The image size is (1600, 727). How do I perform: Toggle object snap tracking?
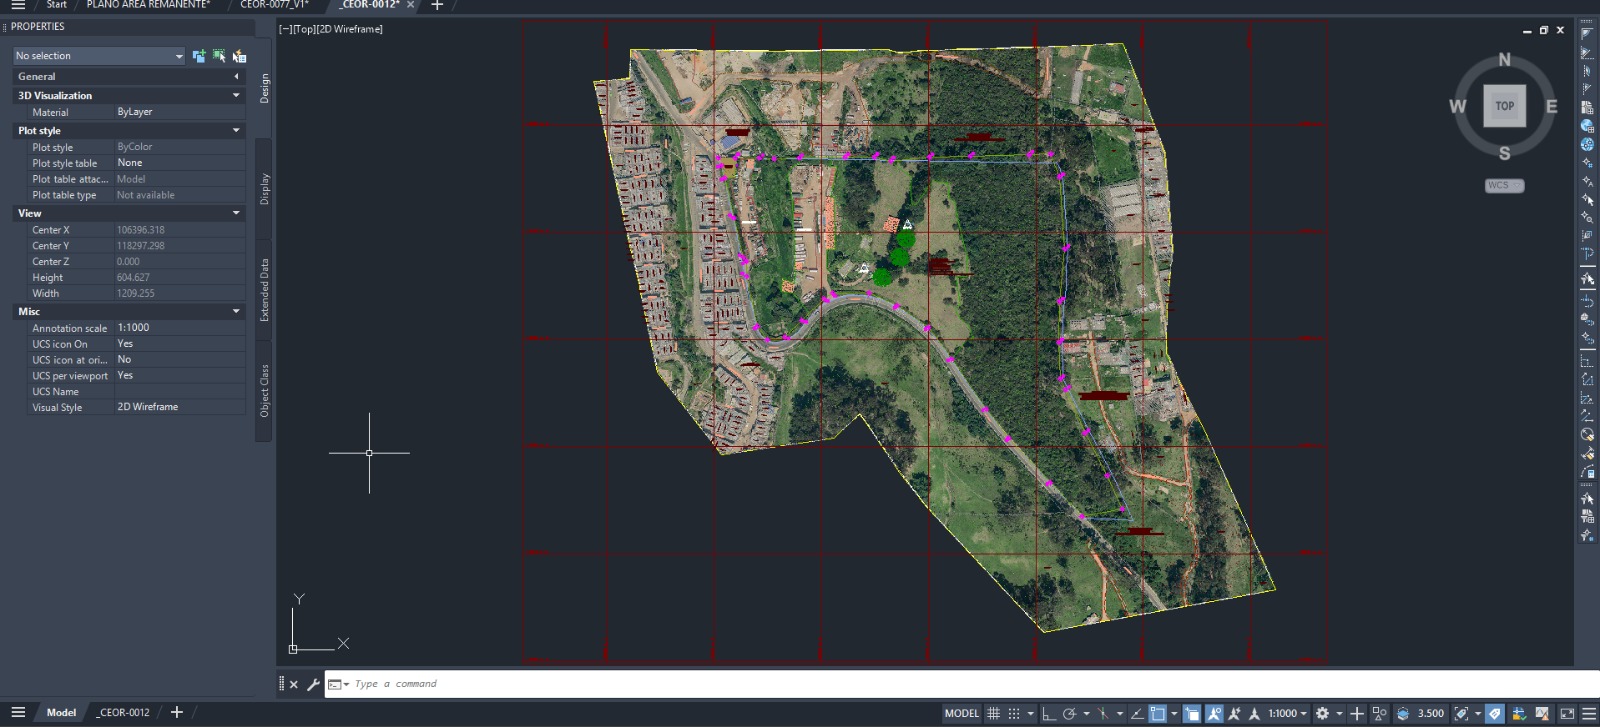point(1137,713)
